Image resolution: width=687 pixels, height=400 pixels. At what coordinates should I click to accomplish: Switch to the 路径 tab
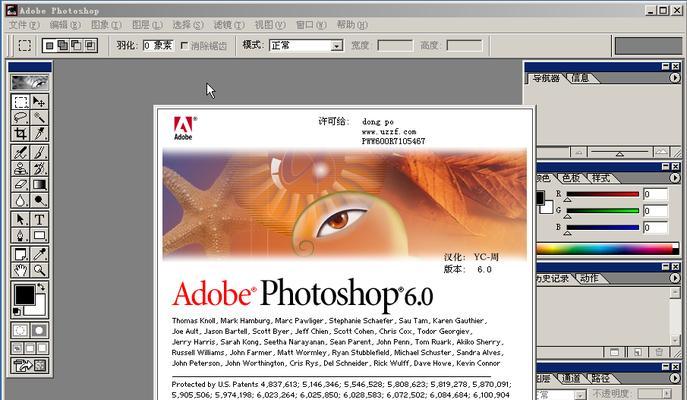click(600, 378)
